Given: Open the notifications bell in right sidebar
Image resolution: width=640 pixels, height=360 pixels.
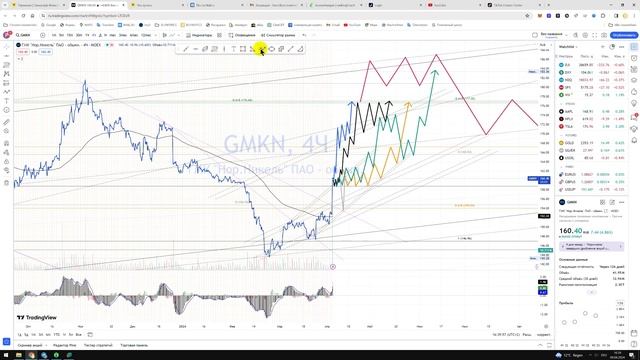Looking at the screenshot, I should pos(634,140).
